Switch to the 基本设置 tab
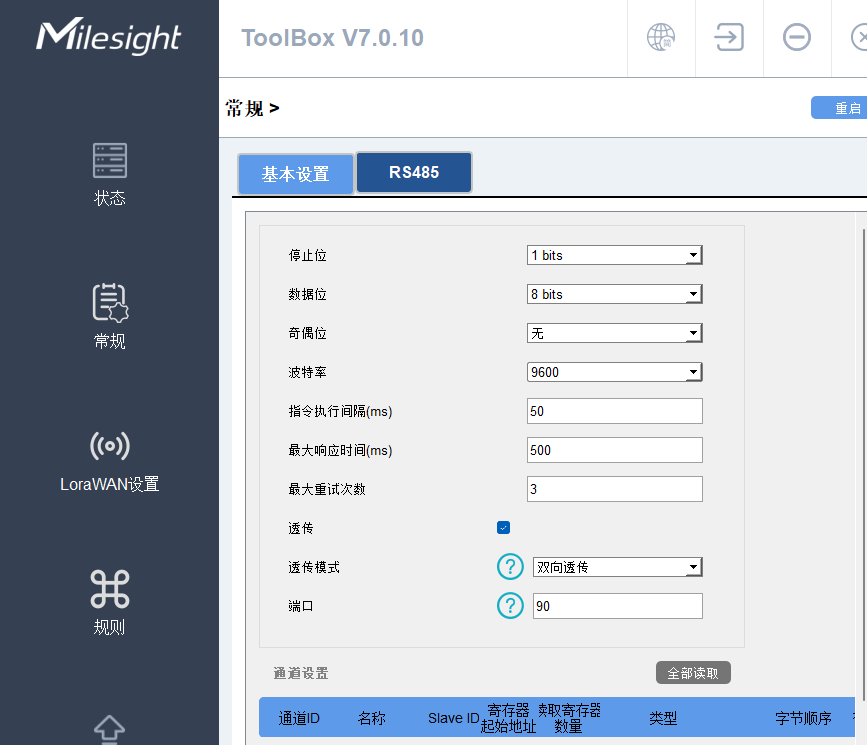 [295, 174]
